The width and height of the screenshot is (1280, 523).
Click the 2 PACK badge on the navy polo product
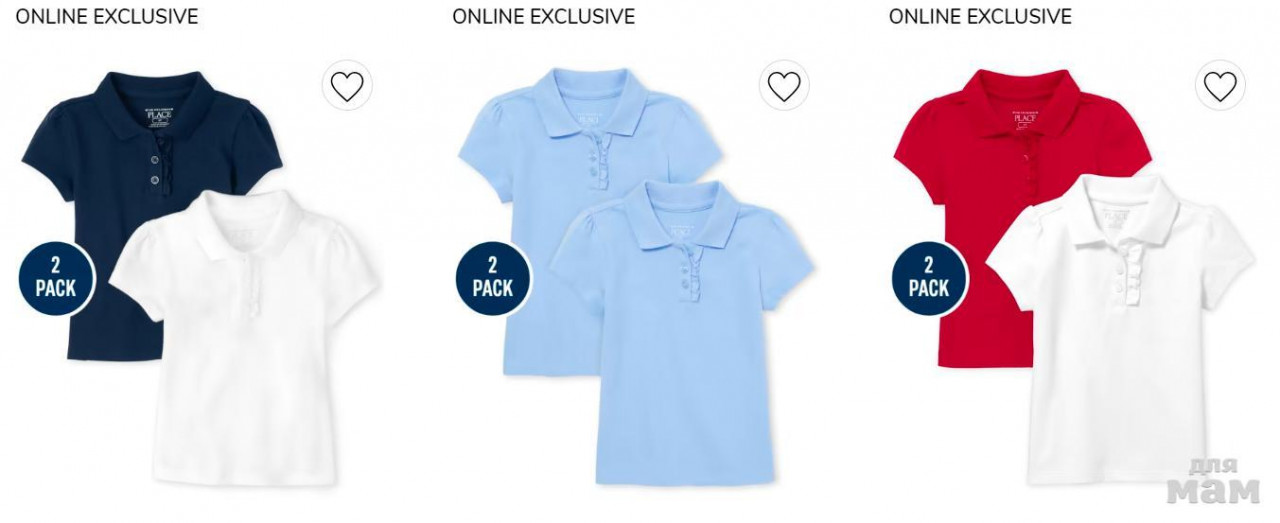click(57, 277)
